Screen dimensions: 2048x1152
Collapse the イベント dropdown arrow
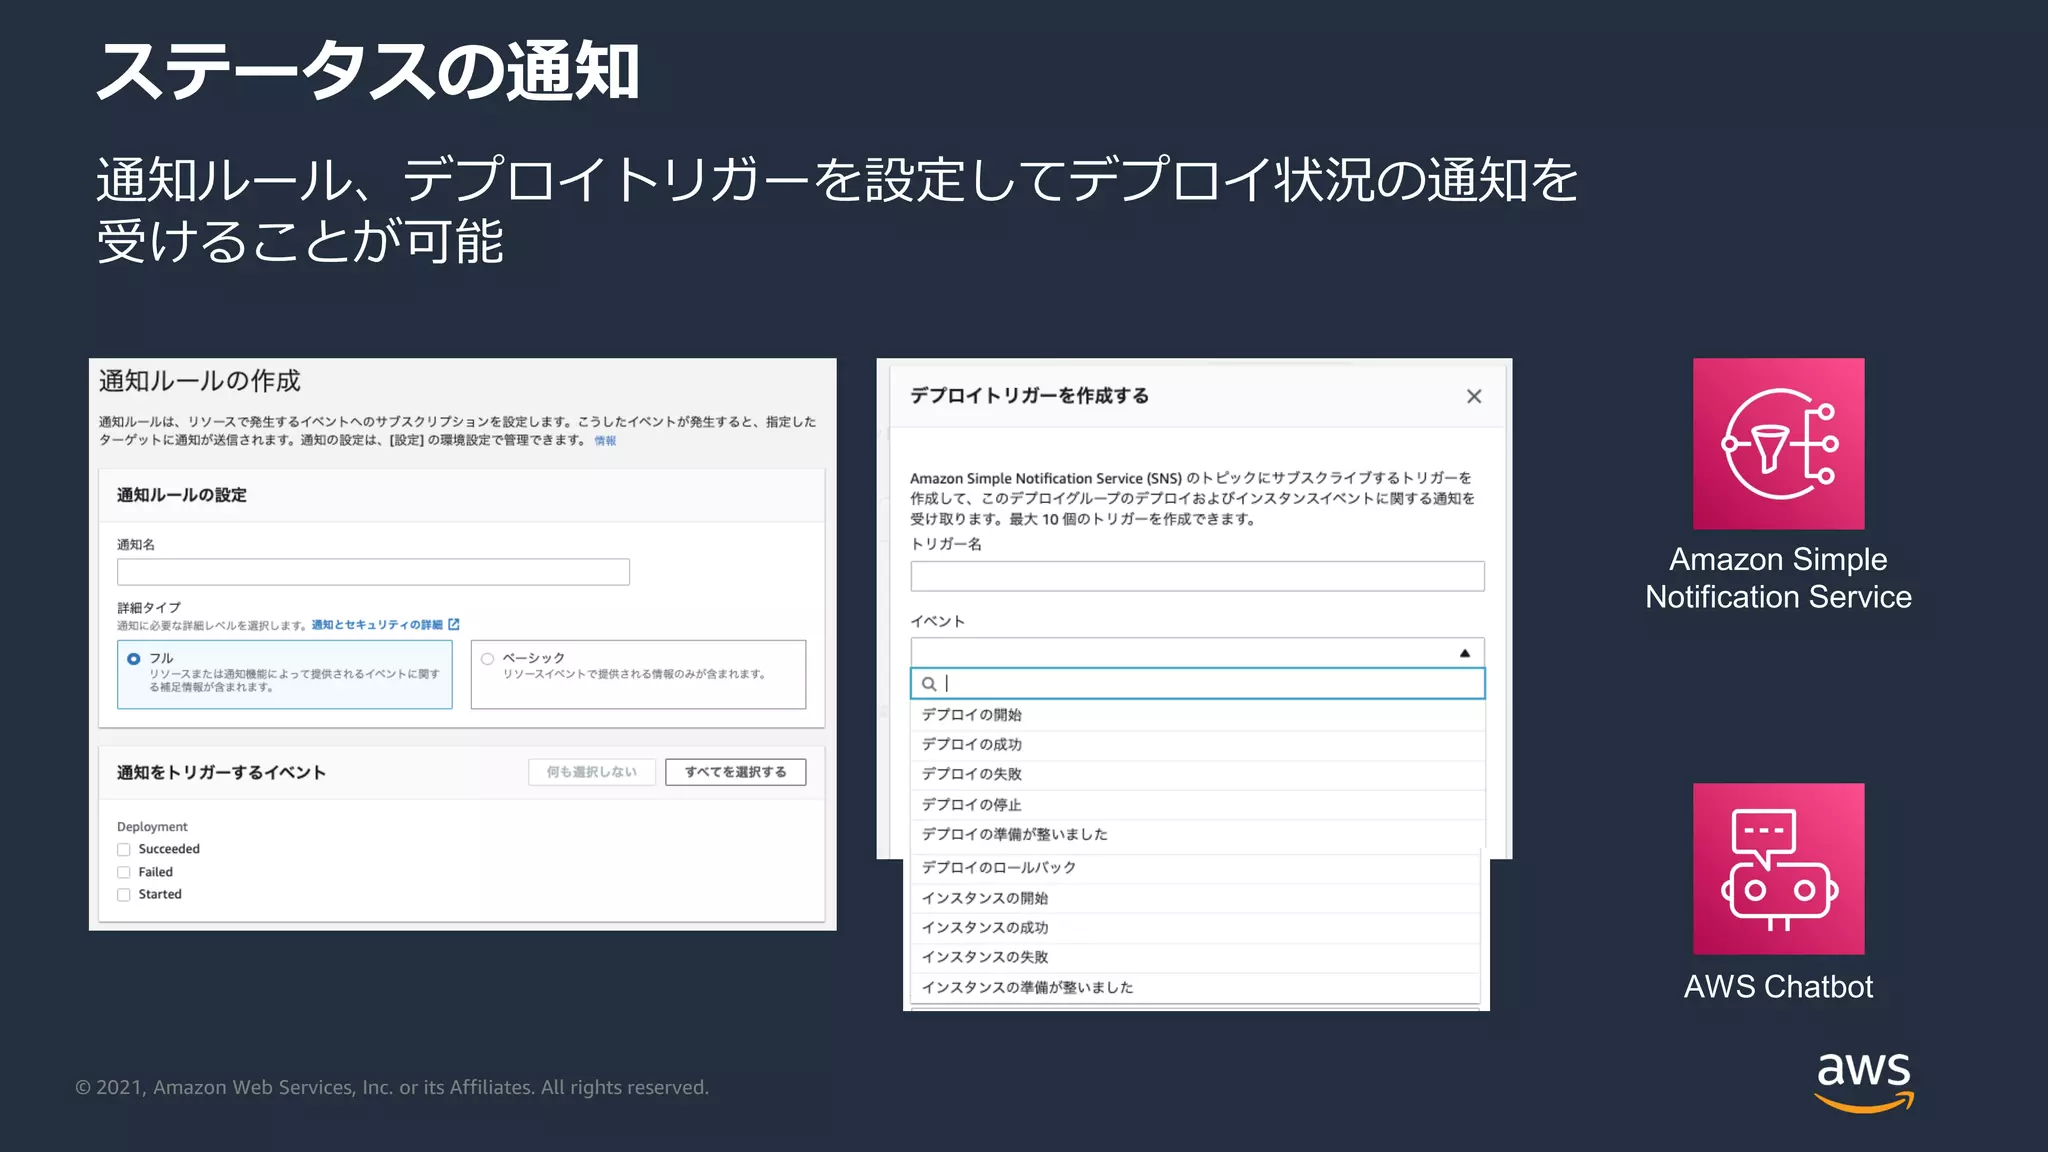[1465, 653]
